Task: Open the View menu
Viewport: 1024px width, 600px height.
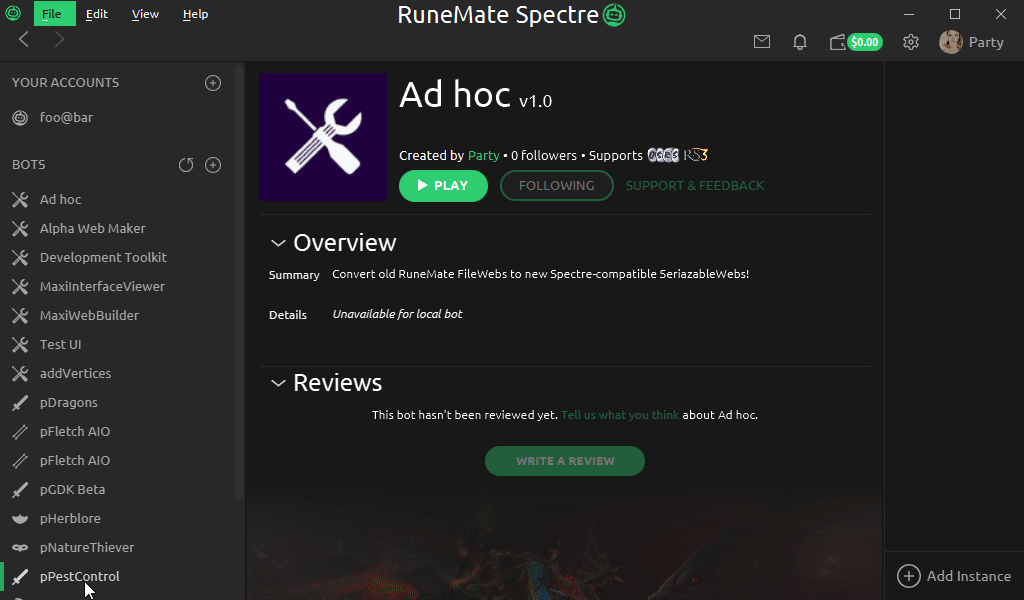Action: coord(145,14)
